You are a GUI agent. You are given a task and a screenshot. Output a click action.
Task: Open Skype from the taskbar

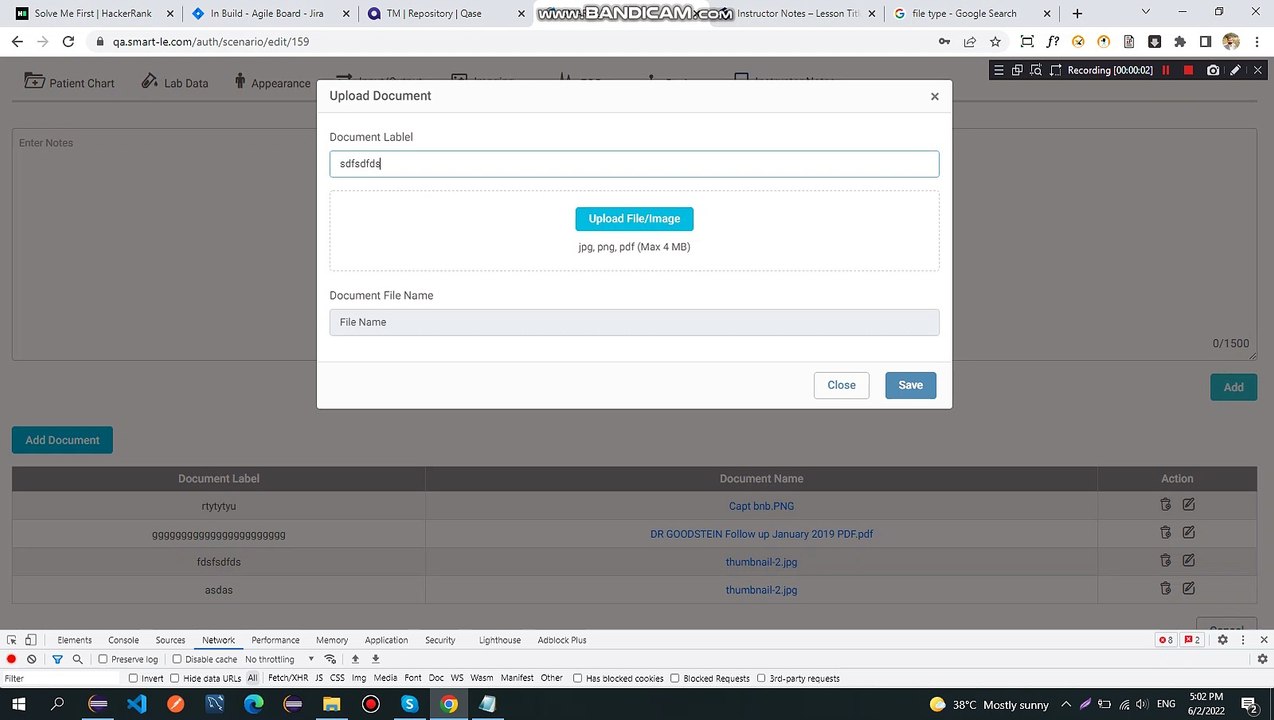click(409, 704)
